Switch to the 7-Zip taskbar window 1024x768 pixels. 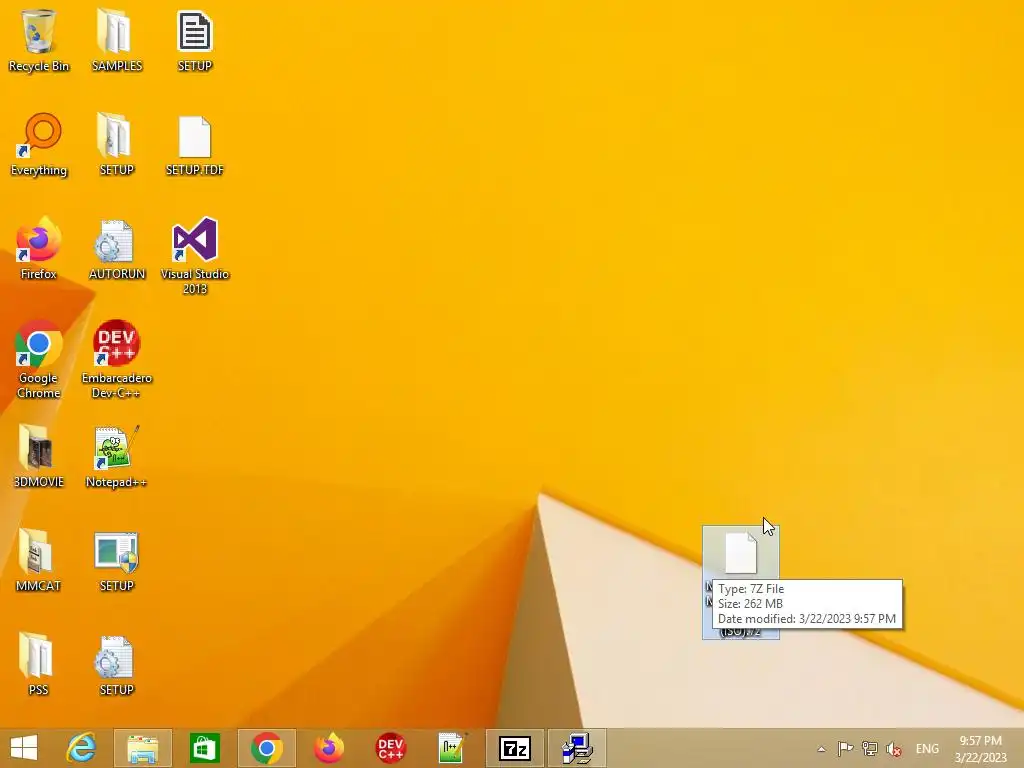point(515,748)
